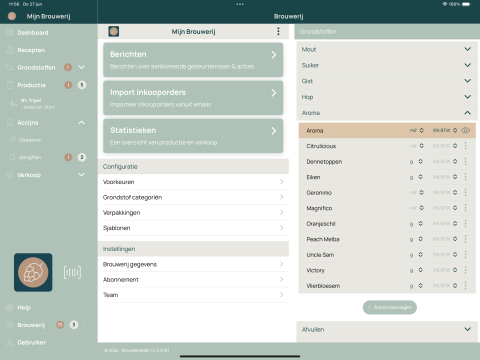Click the battery indicator in status bar

click(466, 4)
